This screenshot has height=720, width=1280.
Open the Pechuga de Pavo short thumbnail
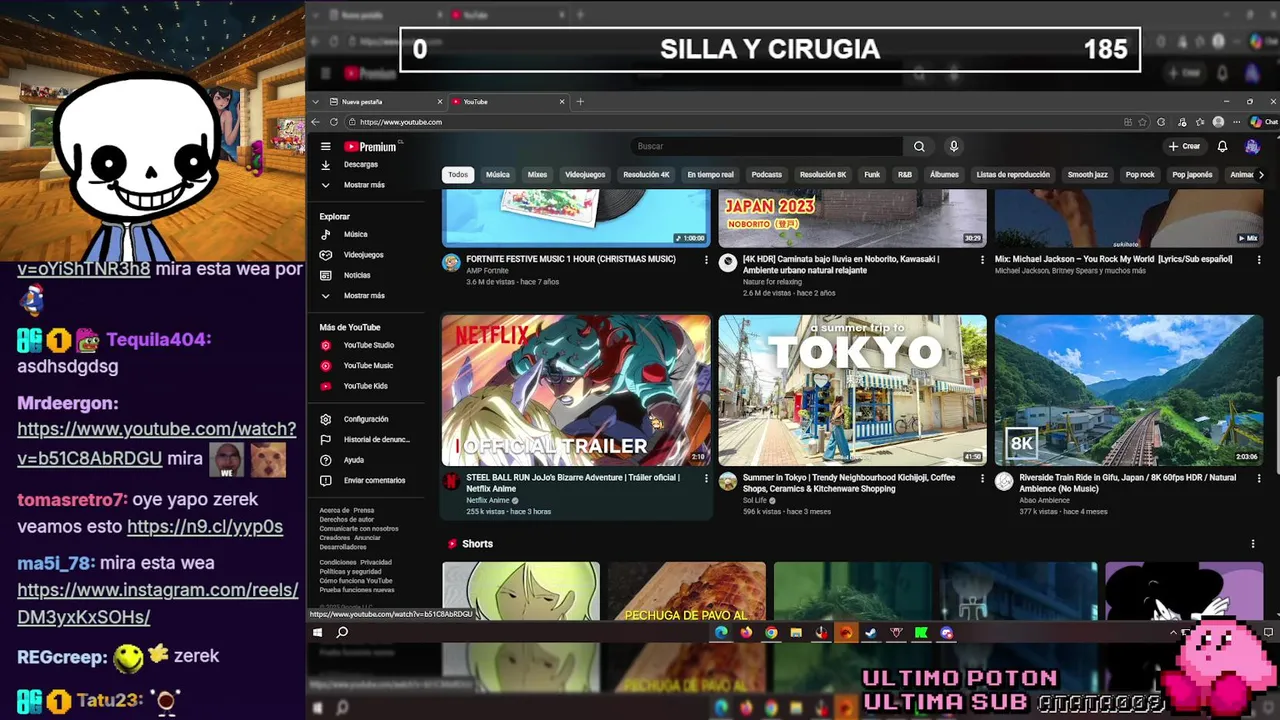(x=687, y=591)
